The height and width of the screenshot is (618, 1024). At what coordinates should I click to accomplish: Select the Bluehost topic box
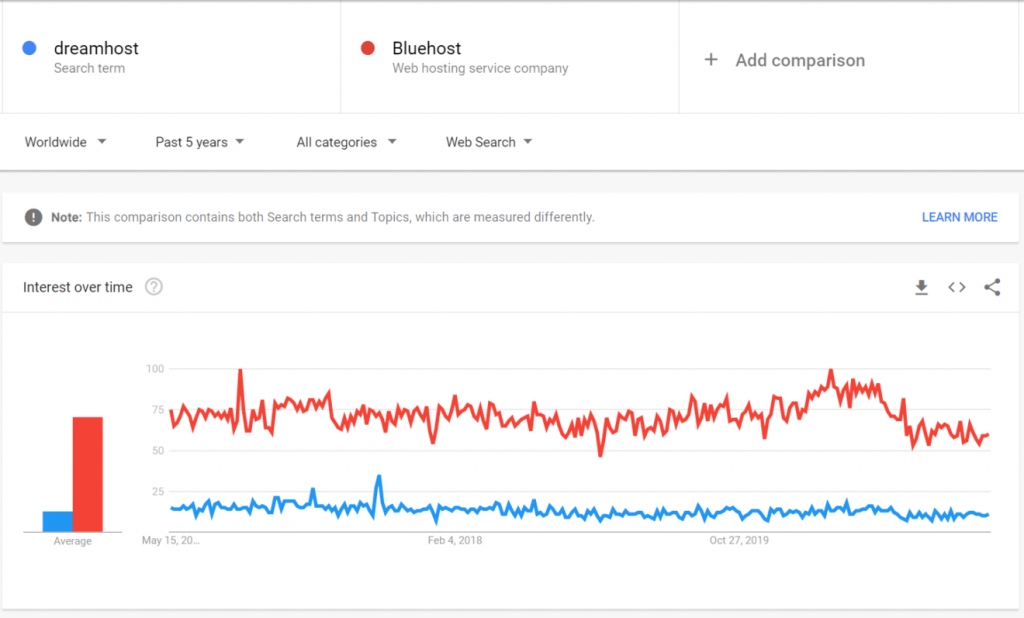tap(509, 57)
